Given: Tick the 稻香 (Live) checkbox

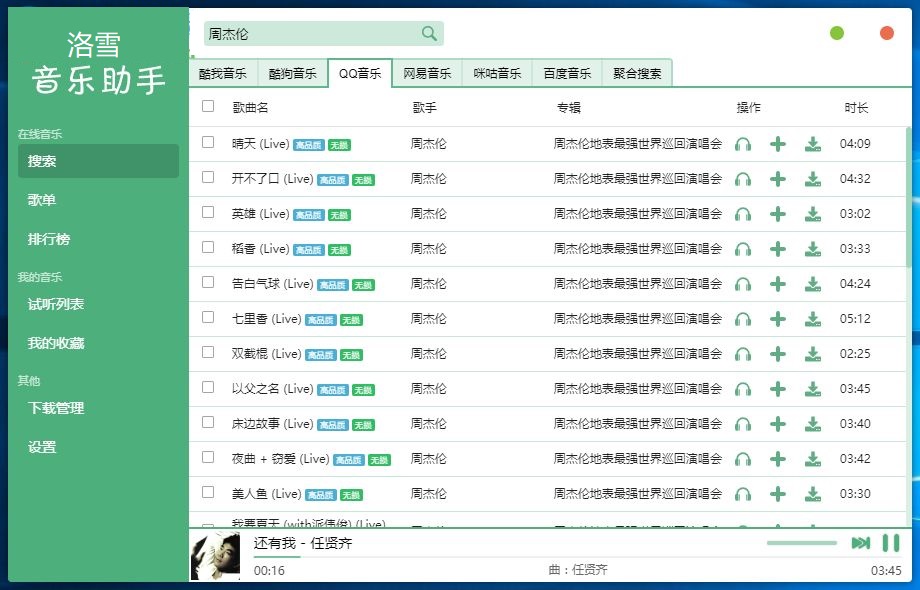Looking at the screenshot, I should [208, 247].
